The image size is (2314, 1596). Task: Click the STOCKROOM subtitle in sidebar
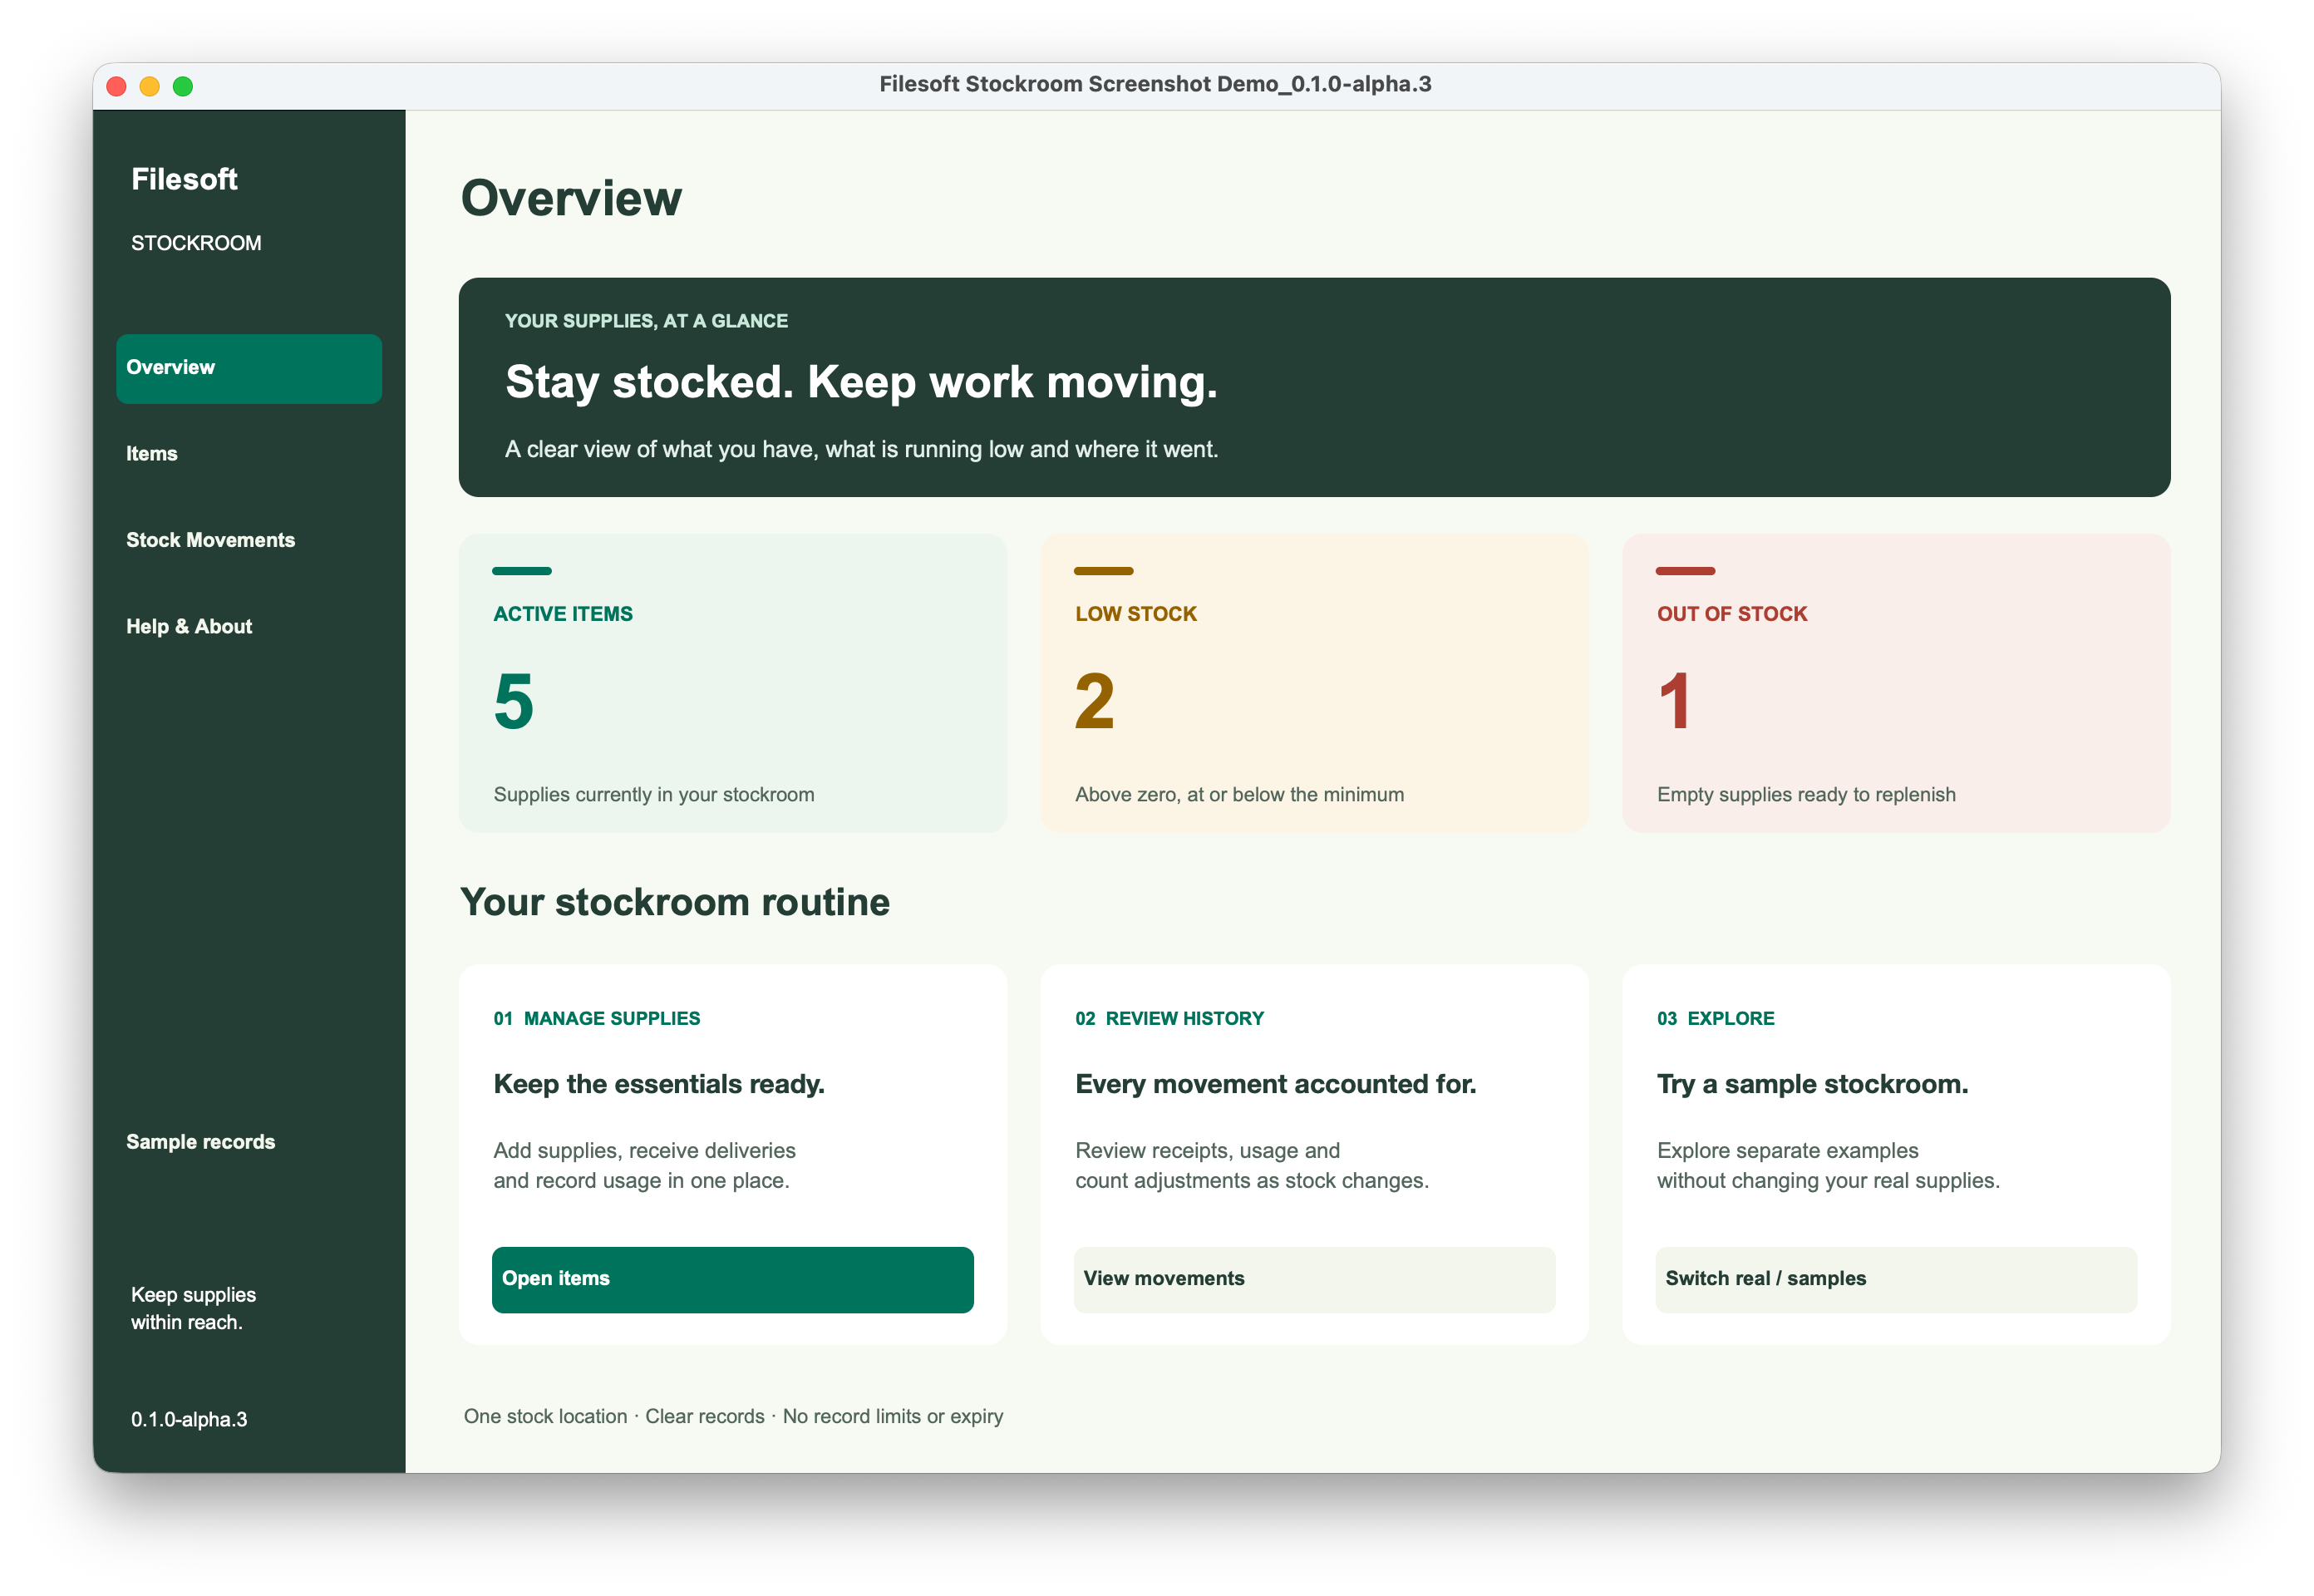pyautogui.click(x=196, y=243)
